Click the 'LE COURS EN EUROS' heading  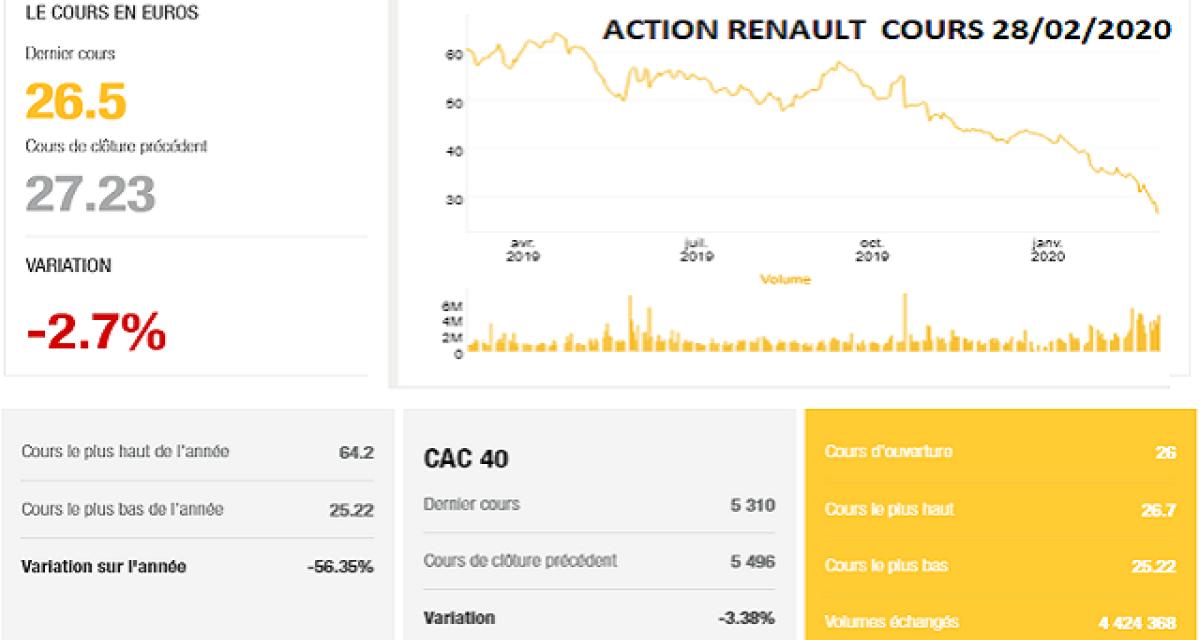pyautogui.click(x=111, y=14)
